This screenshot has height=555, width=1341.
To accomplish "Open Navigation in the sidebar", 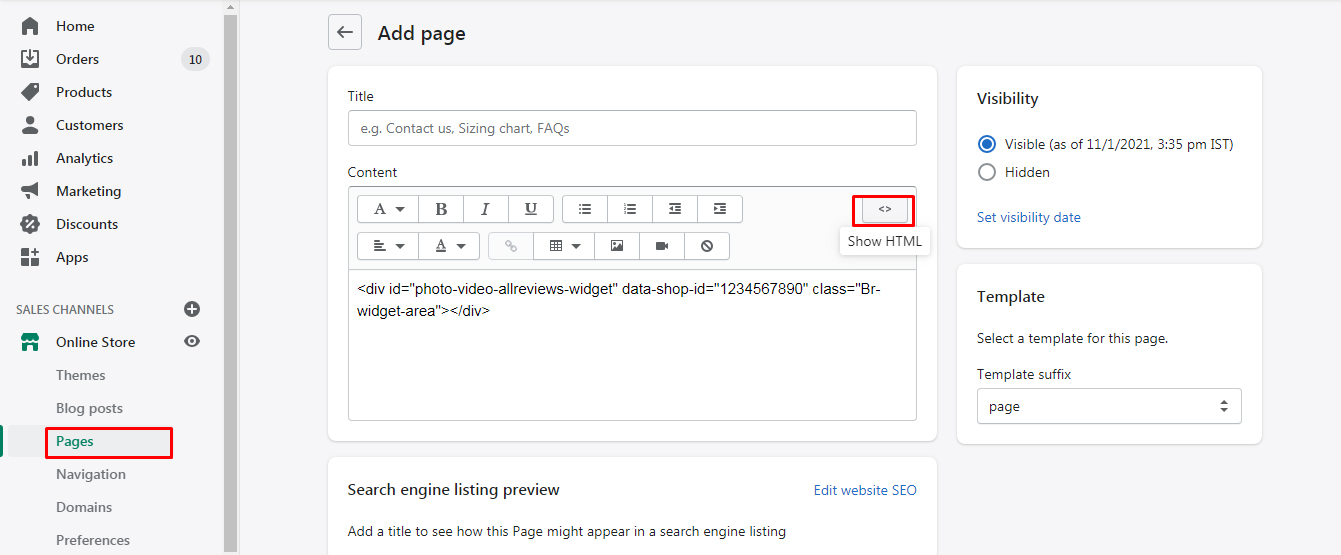I will coord(91,474).
